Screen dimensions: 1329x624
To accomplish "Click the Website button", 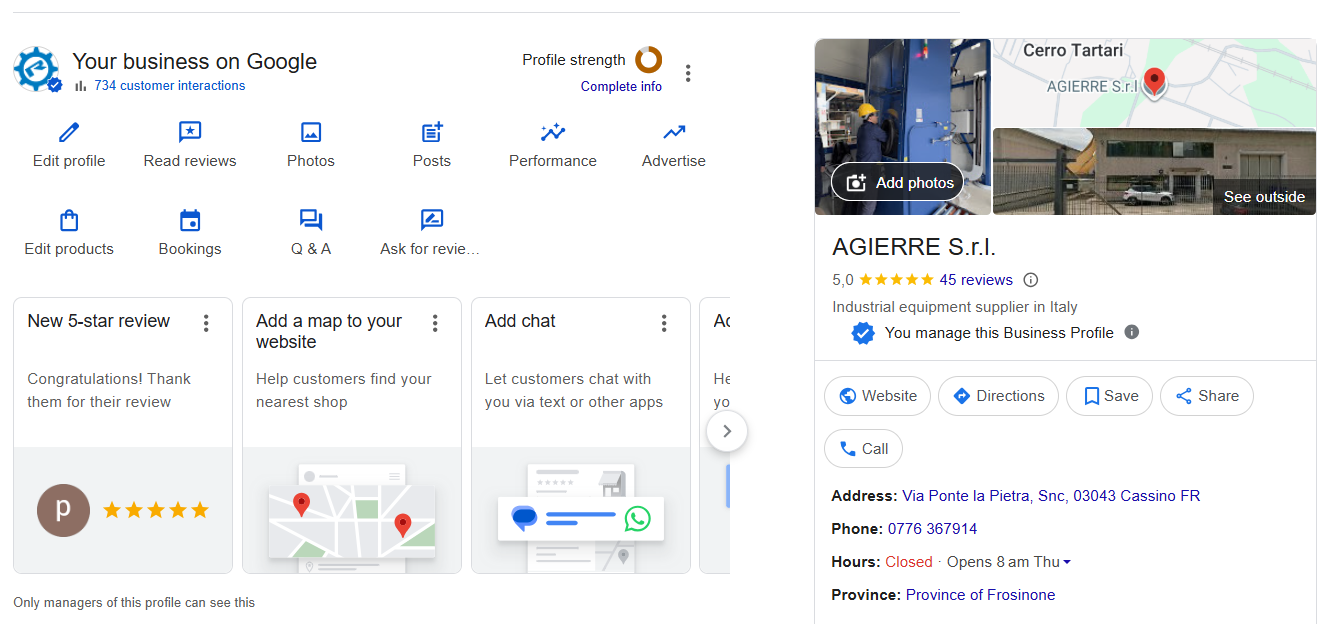I will point(877,396).
